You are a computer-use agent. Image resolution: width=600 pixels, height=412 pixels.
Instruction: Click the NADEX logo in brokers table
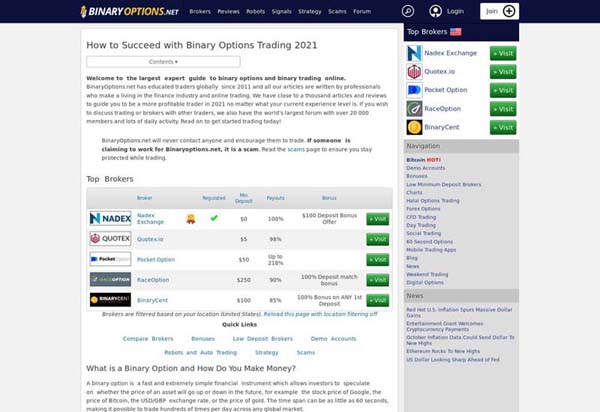point(110,218)
